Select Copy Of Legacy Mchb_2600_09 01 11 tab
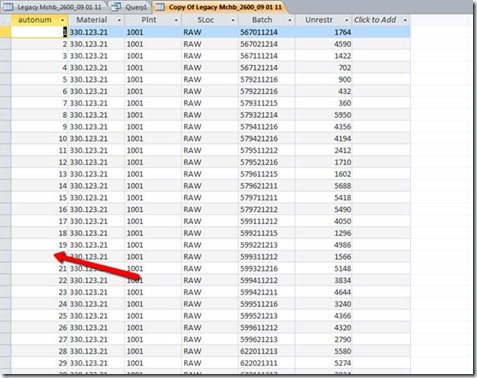Screen dimensions: 477x378 pos(220,7)
